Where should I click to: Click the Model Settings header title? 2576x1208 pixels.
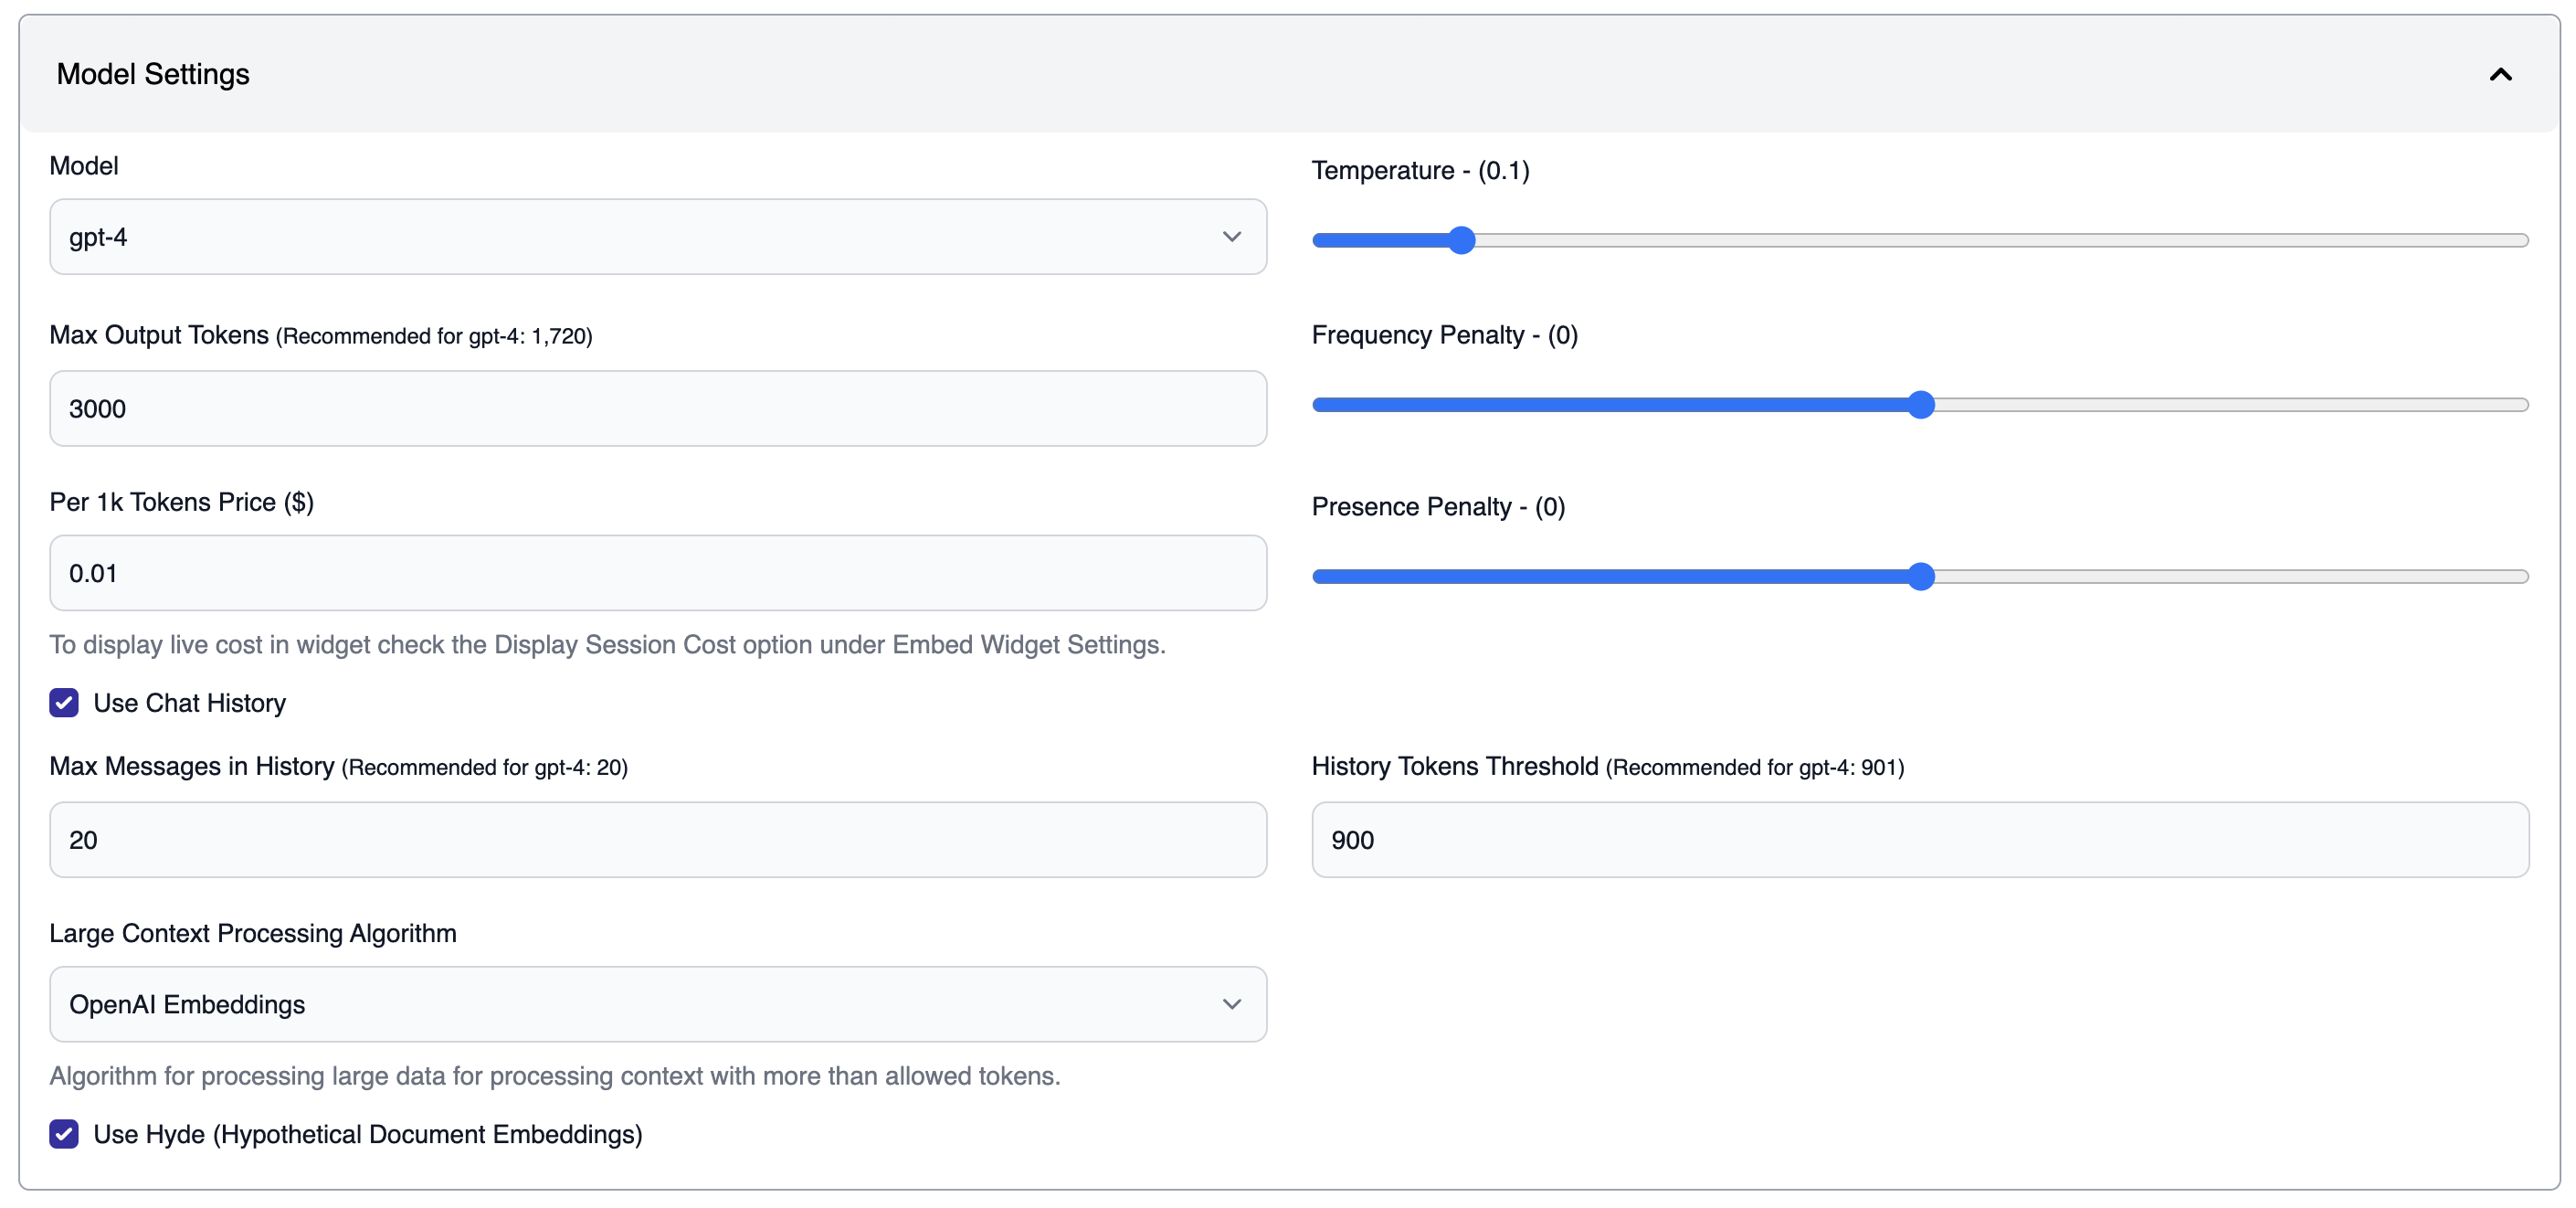pyautogui.click(x=153, y=75)
